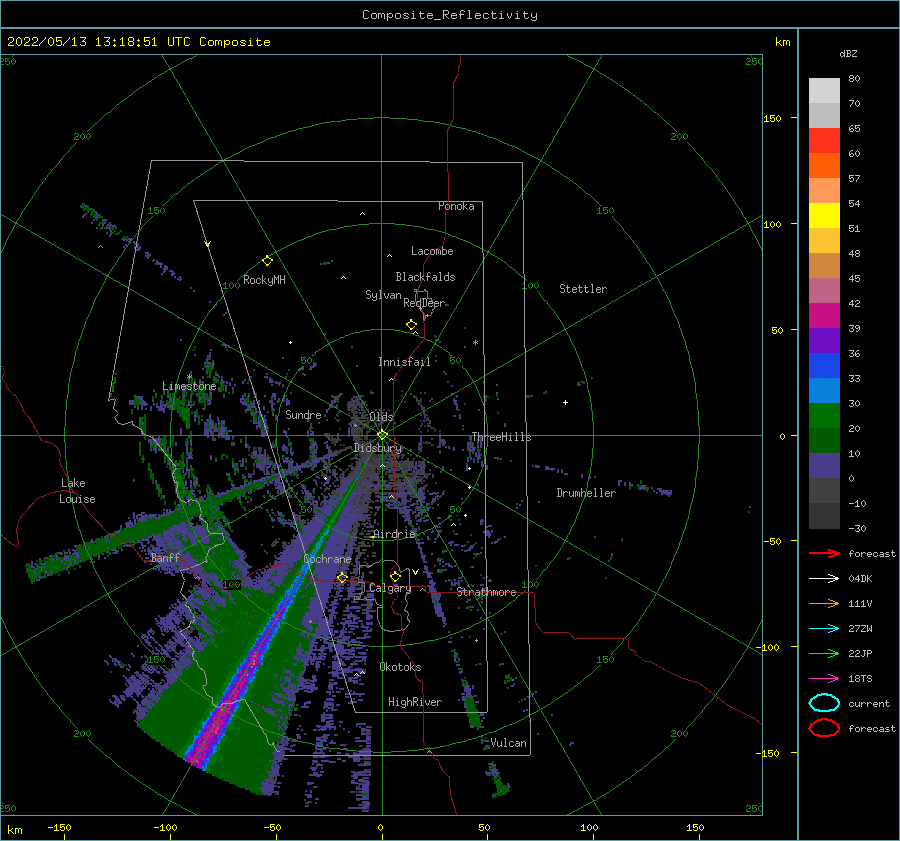Click the yellow km label at top right
This screenshot has width=900, height=841.
pyautogui.click(x=782, y=42)
